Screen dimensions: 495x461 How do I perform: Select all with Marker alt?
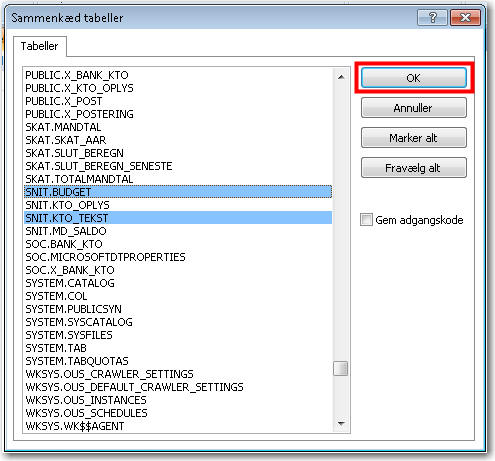(414, 138)
